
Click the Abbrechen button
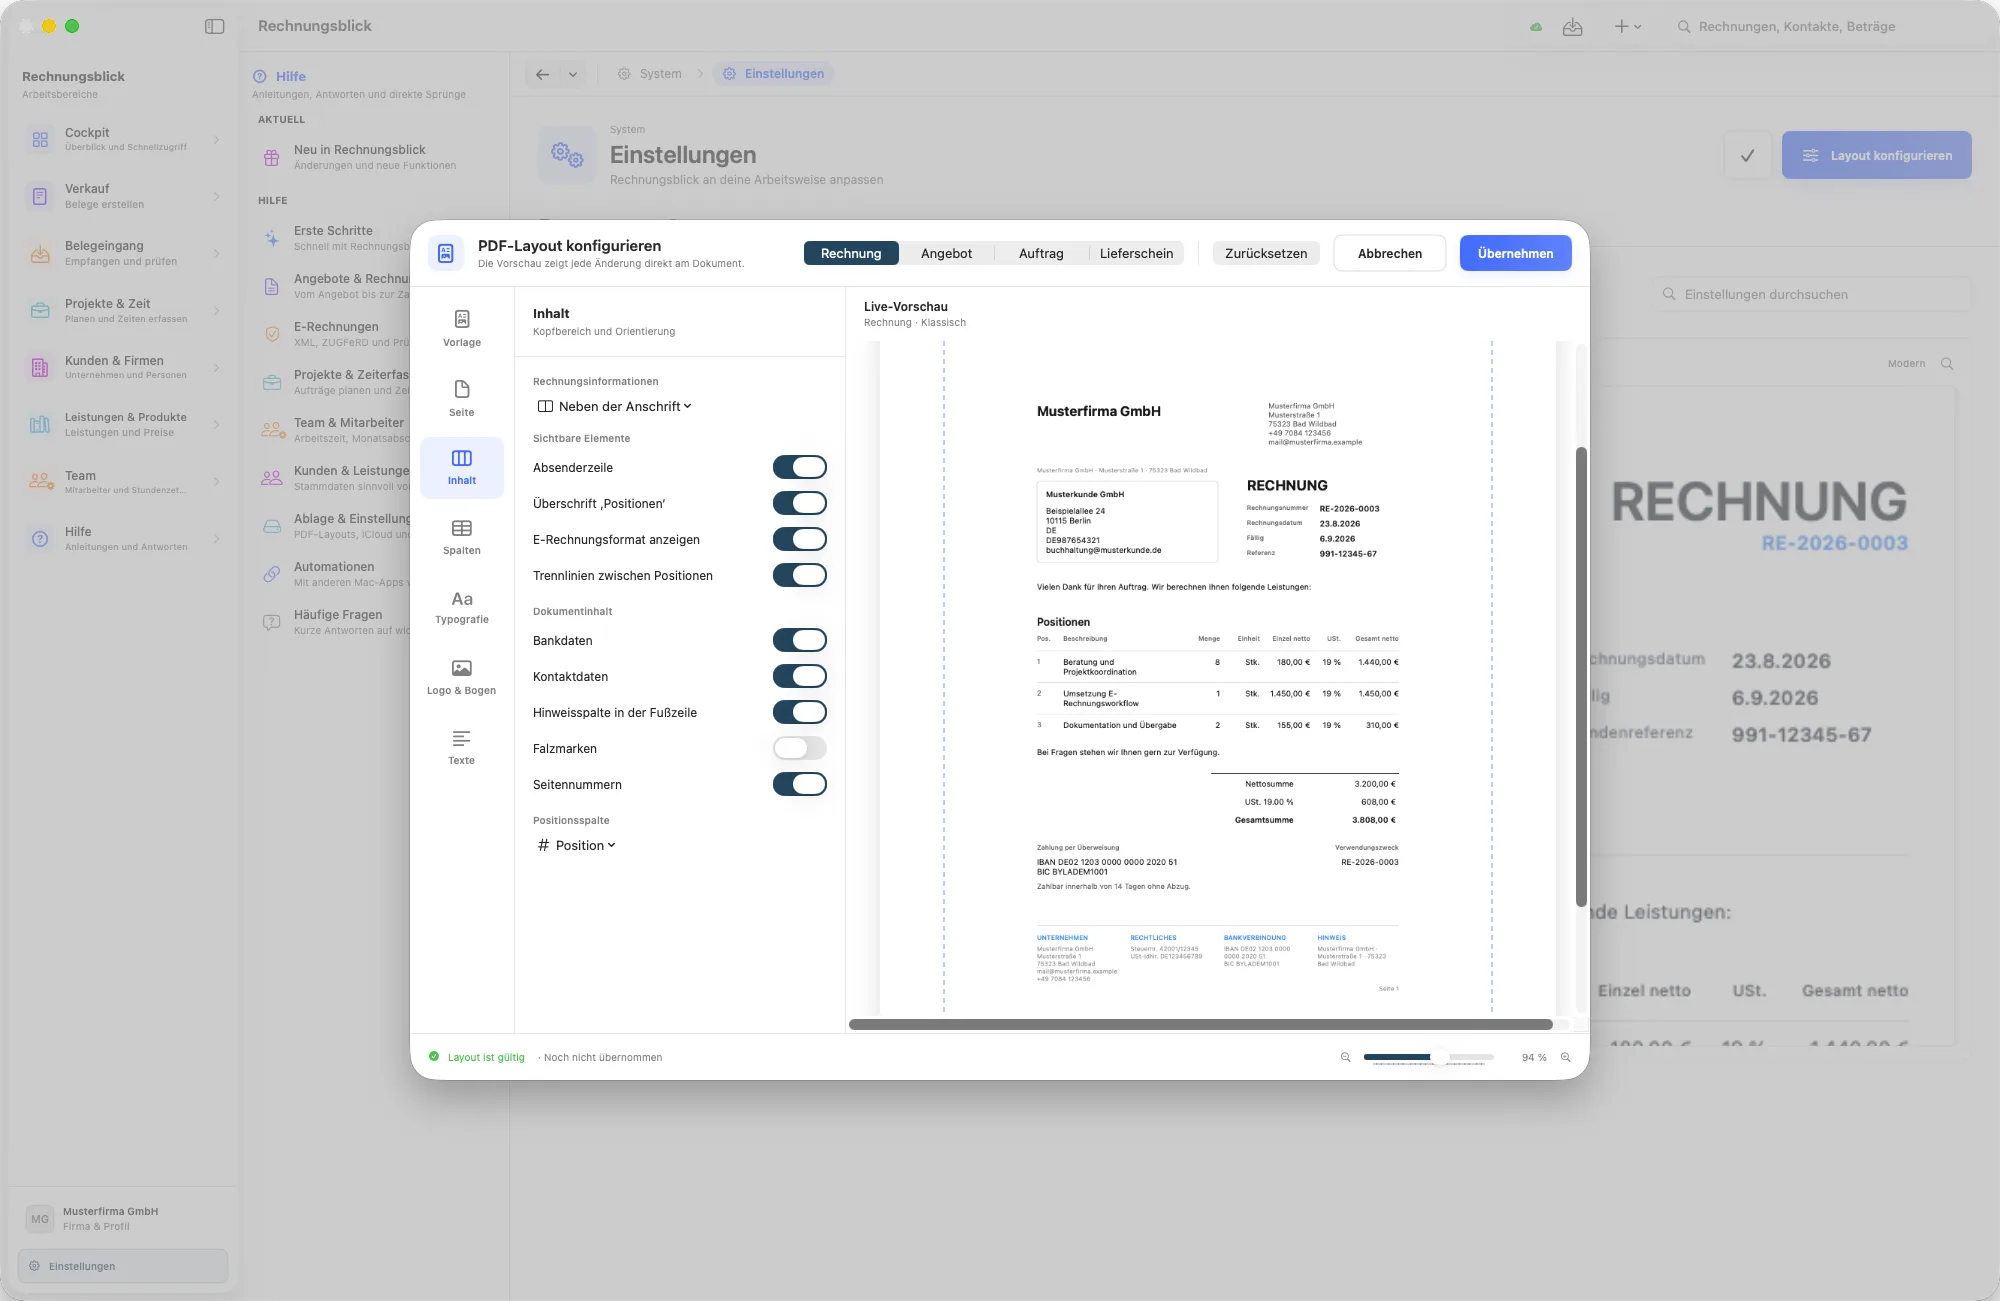(1390, 253)
